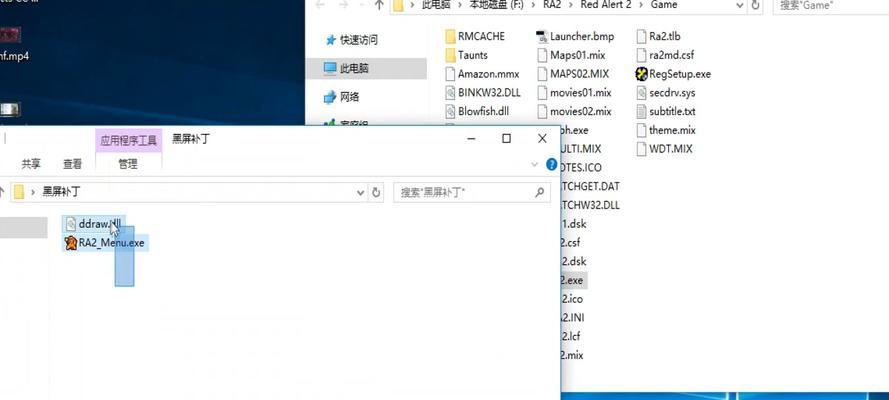Select the secdrv.sys file
This screenshot has height=400, width=889.
click(x=666, y=92)
